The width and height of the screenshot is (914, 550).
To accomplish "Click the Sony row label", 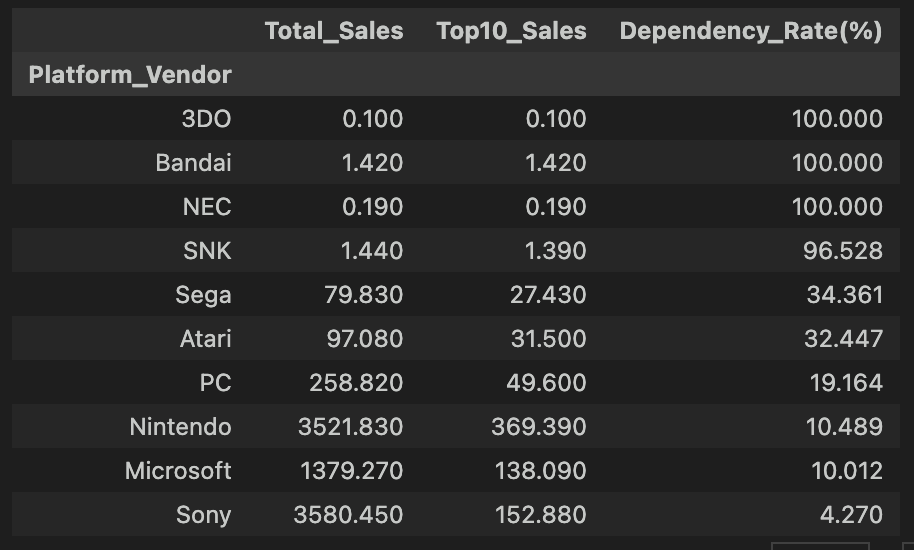I will tap(203, 515).
